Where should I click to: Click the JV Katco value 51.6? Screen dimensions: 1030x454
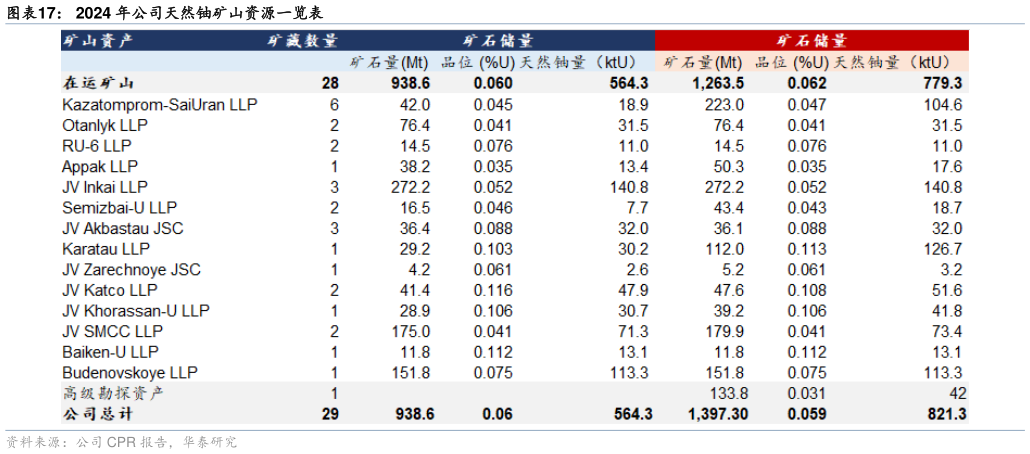point(949,290)
